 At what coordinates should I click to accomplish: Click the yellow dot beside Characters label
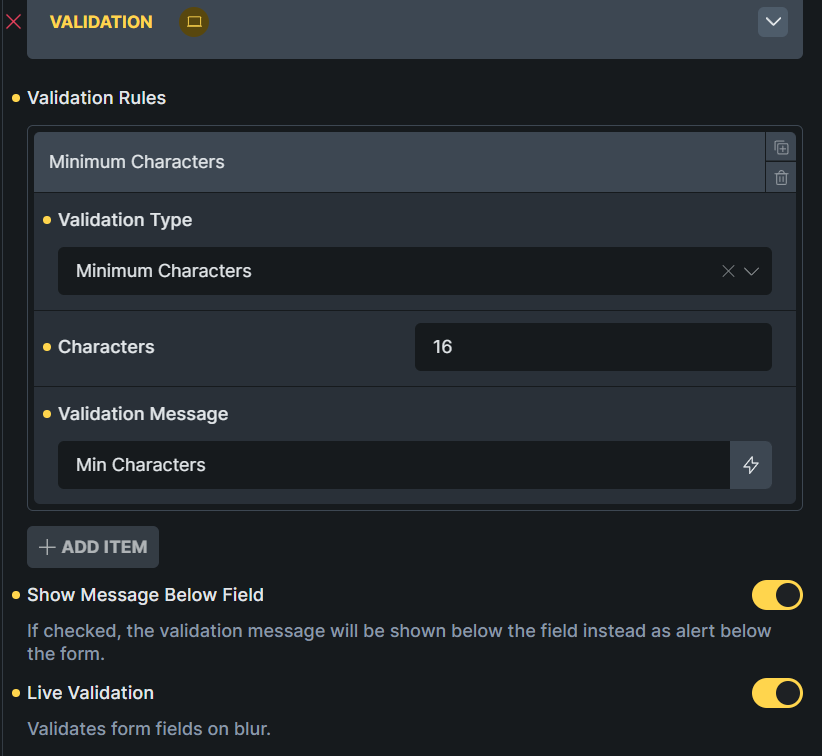pos(47,347)
